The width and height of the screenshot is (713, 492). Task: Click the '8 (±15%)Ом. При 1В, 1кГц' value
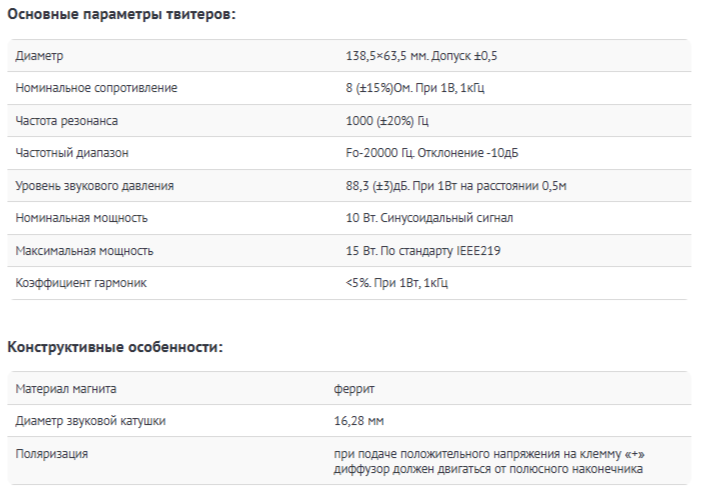pyautogui.click(x=415, y=88)
